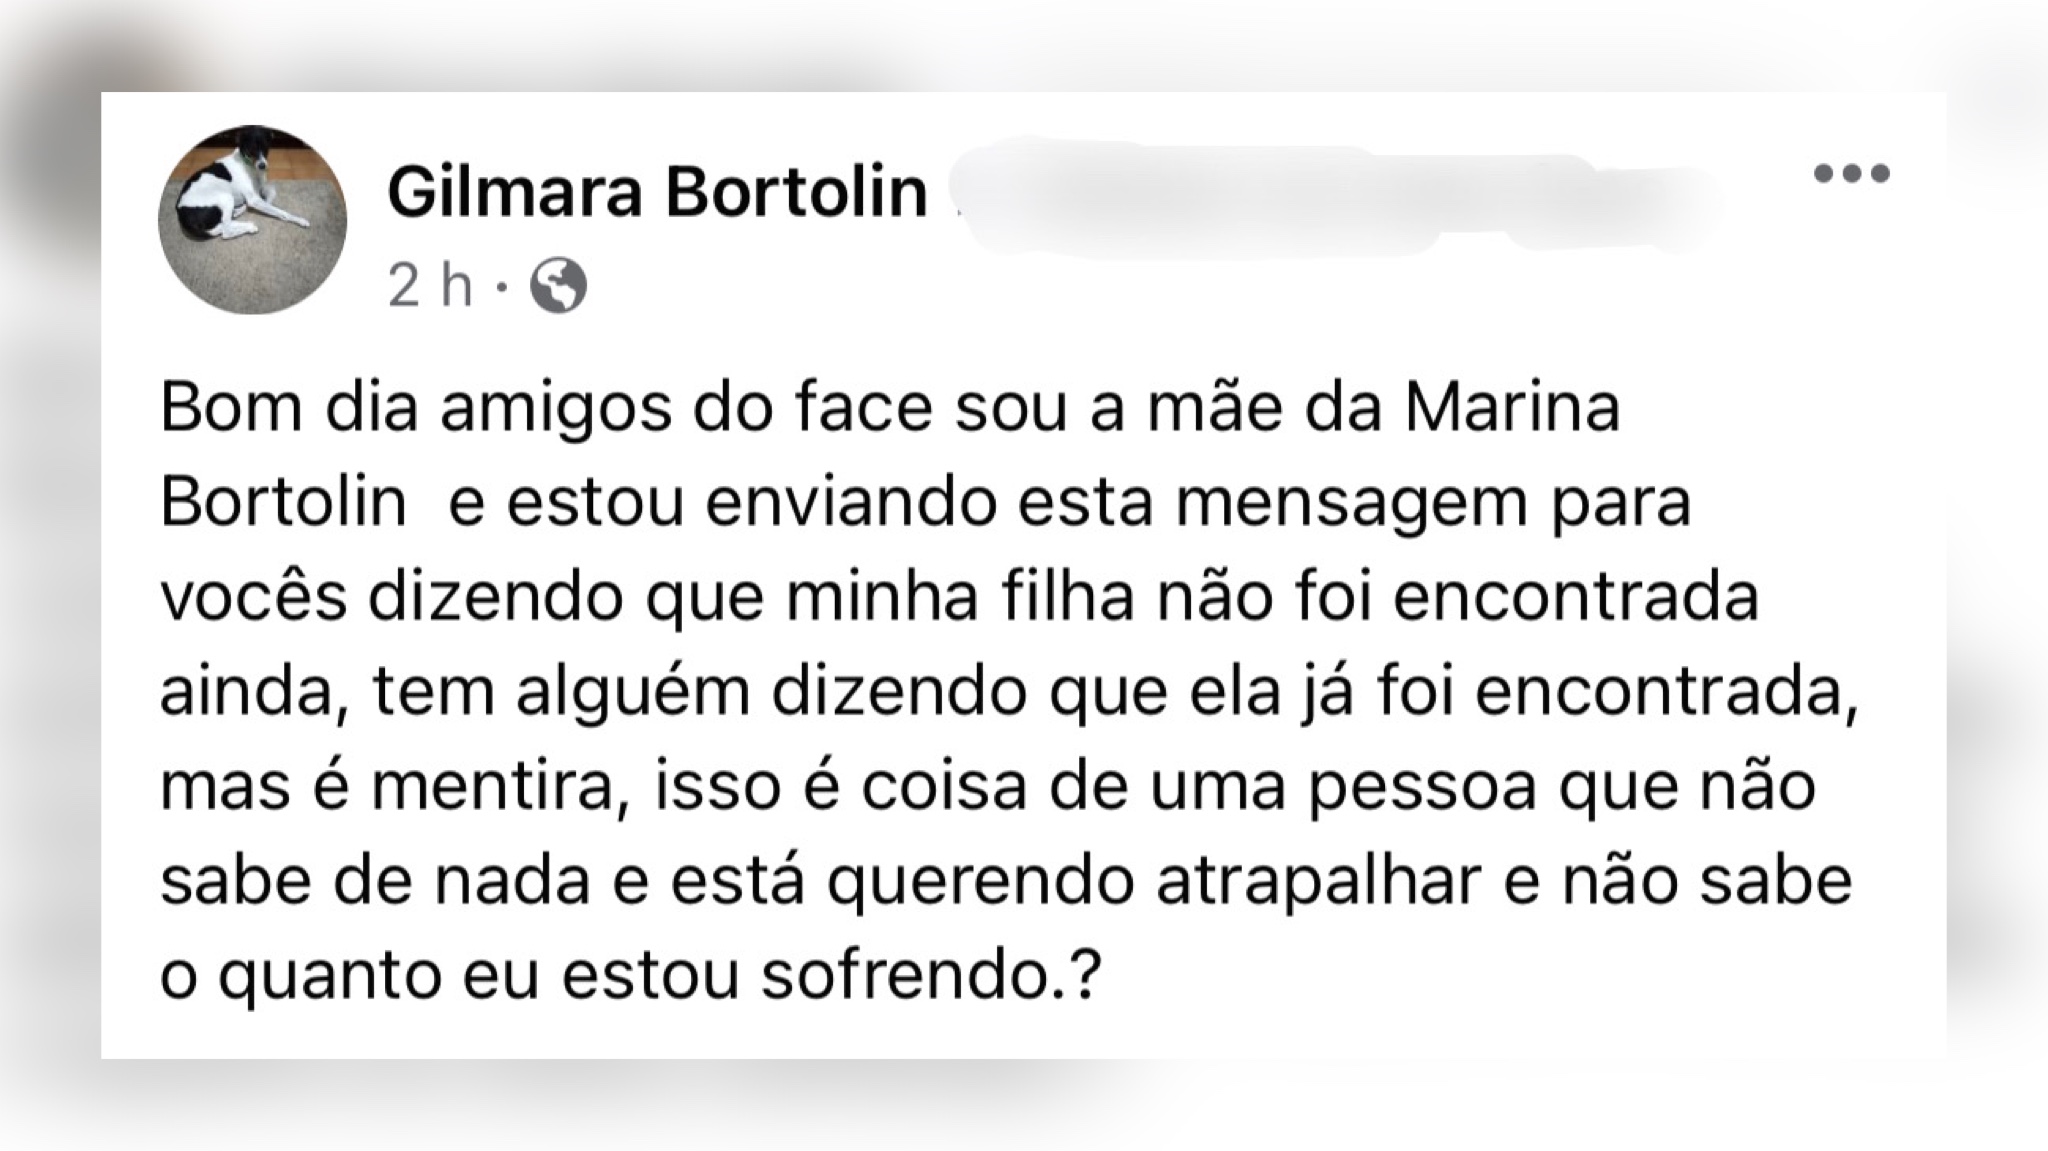Open Gilmara Bortolin's profile name link
2048x1151 pixels.
657,192
